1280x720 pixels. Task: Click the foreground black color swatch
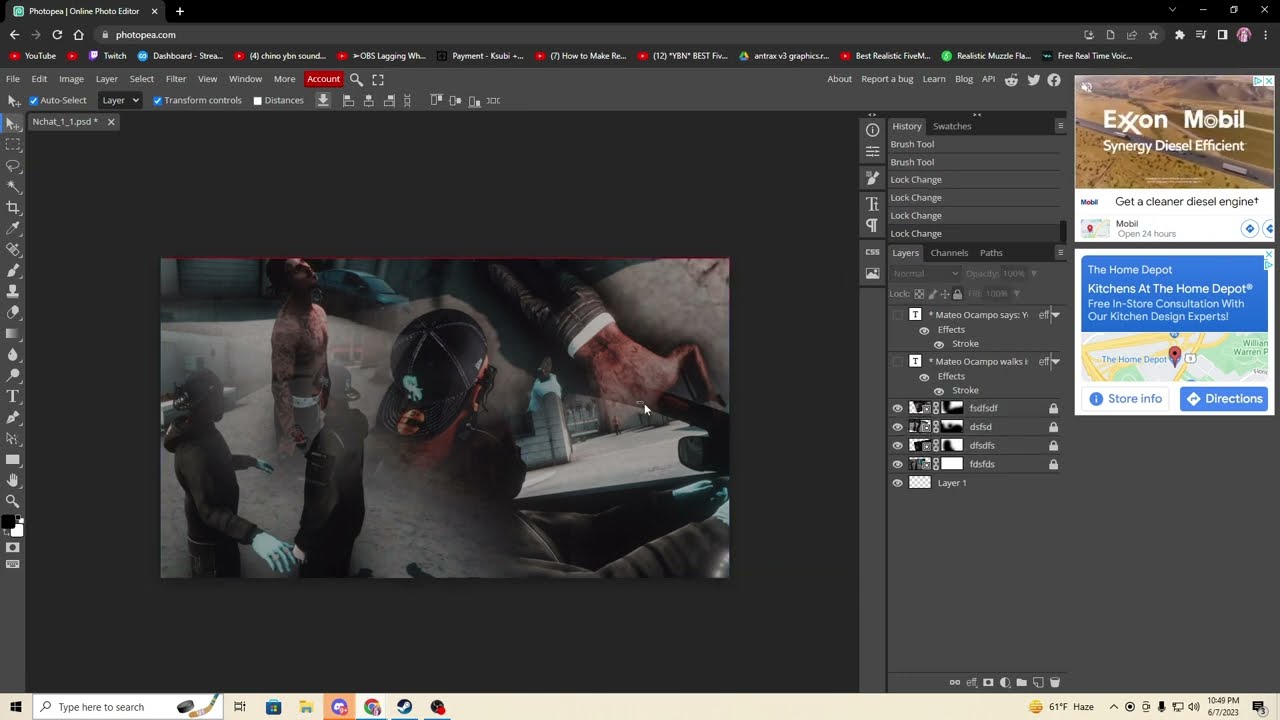tap(8, 522)
